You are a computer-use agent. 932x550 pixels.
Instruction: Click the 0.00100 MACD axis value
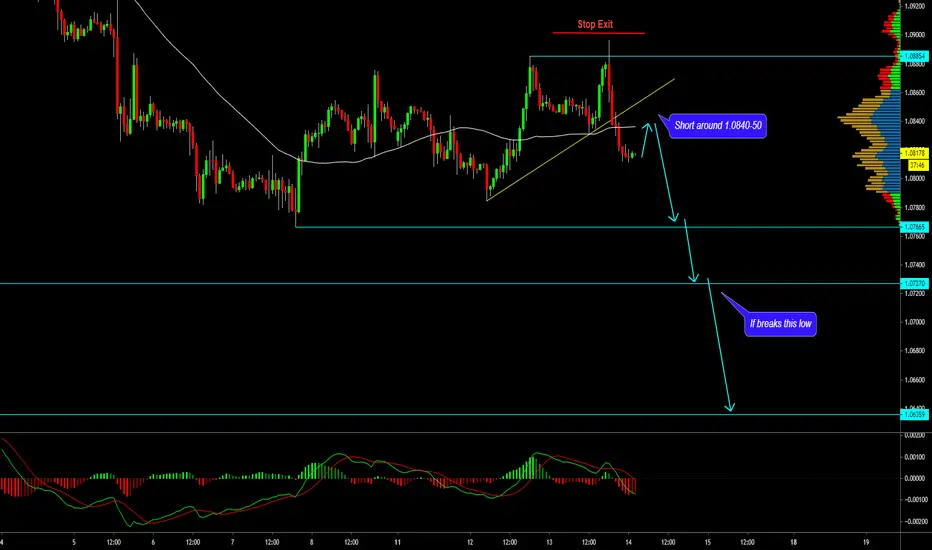click(915, 457)
